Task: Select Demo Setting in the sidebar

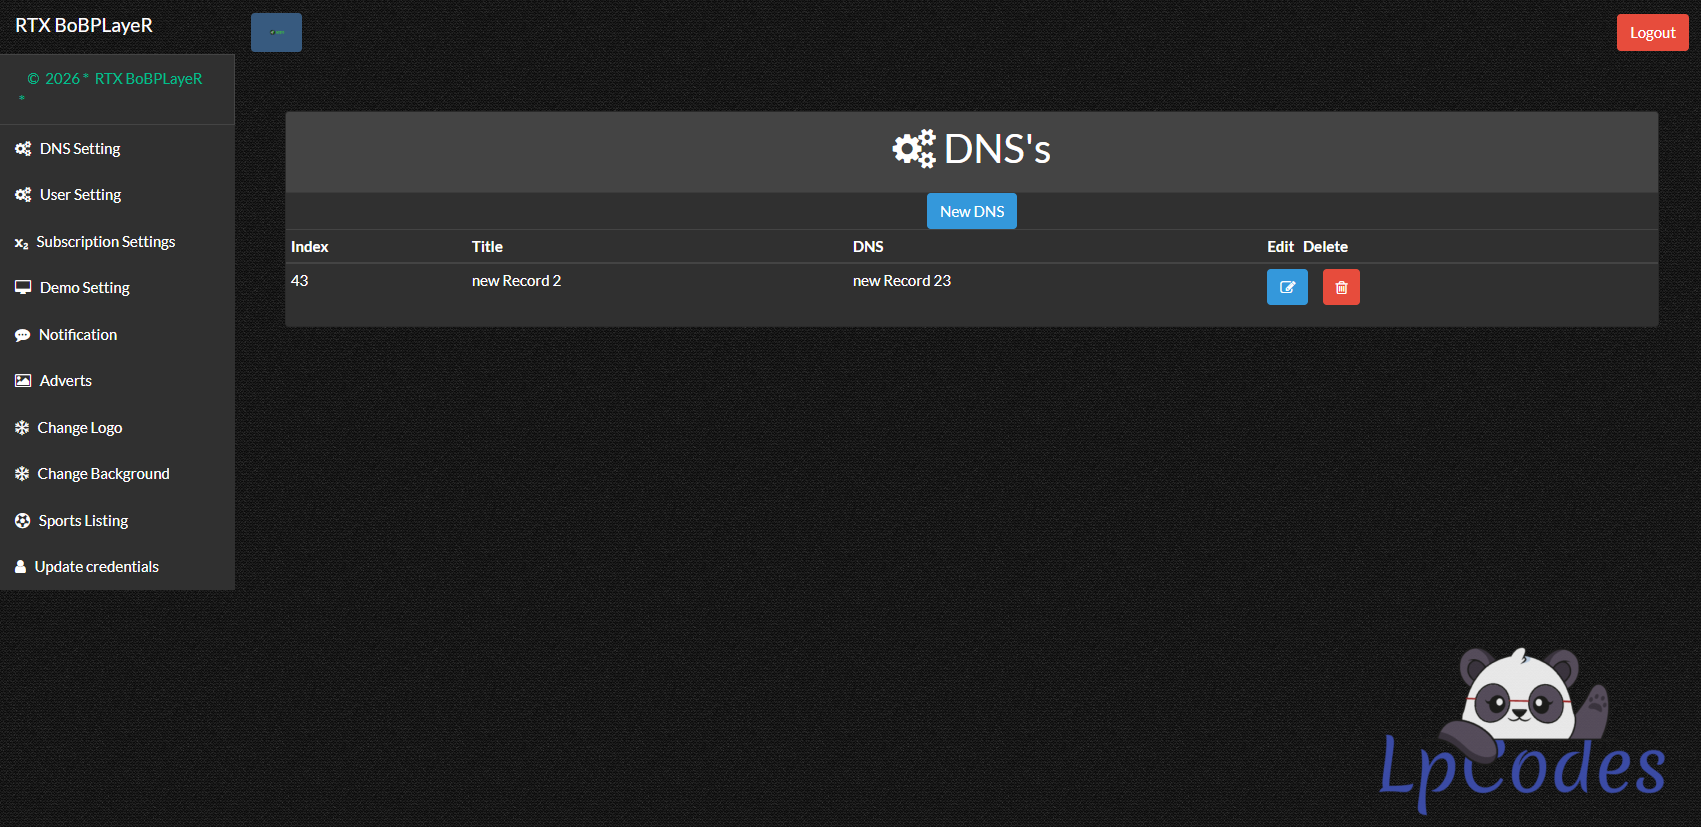Action: [x=84, y=288]
